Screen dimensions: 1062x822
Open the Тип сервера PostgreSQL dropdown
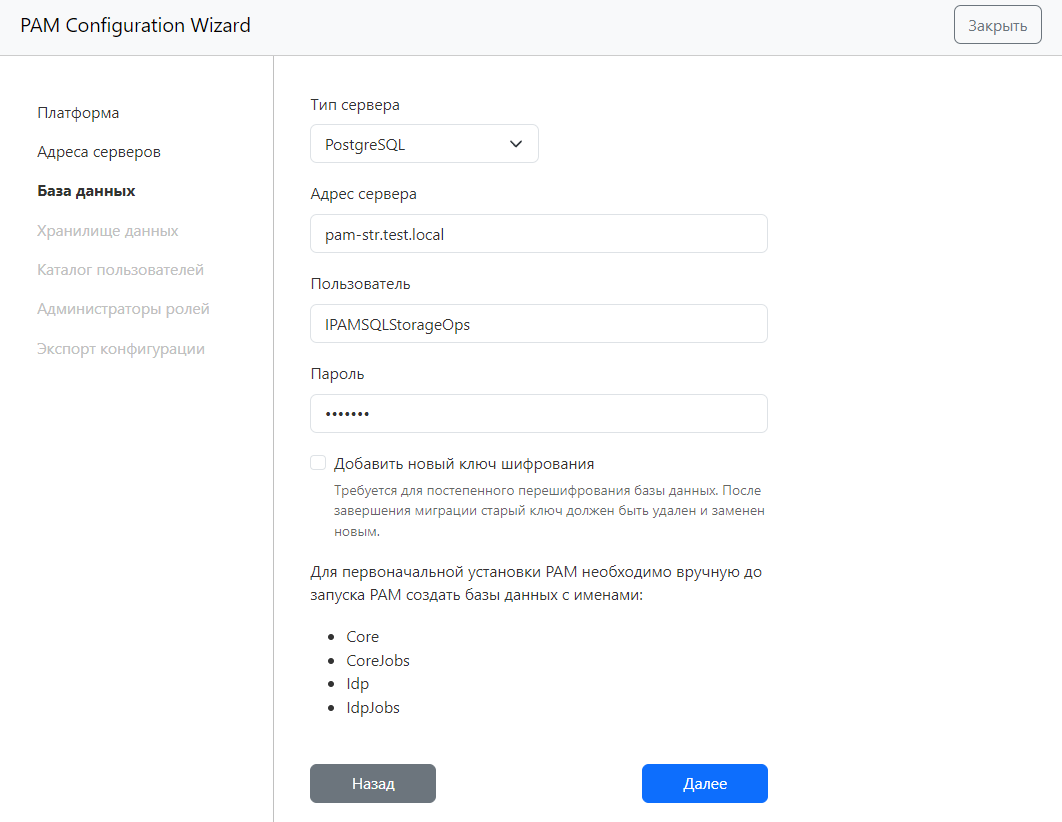tap(424, 144)
